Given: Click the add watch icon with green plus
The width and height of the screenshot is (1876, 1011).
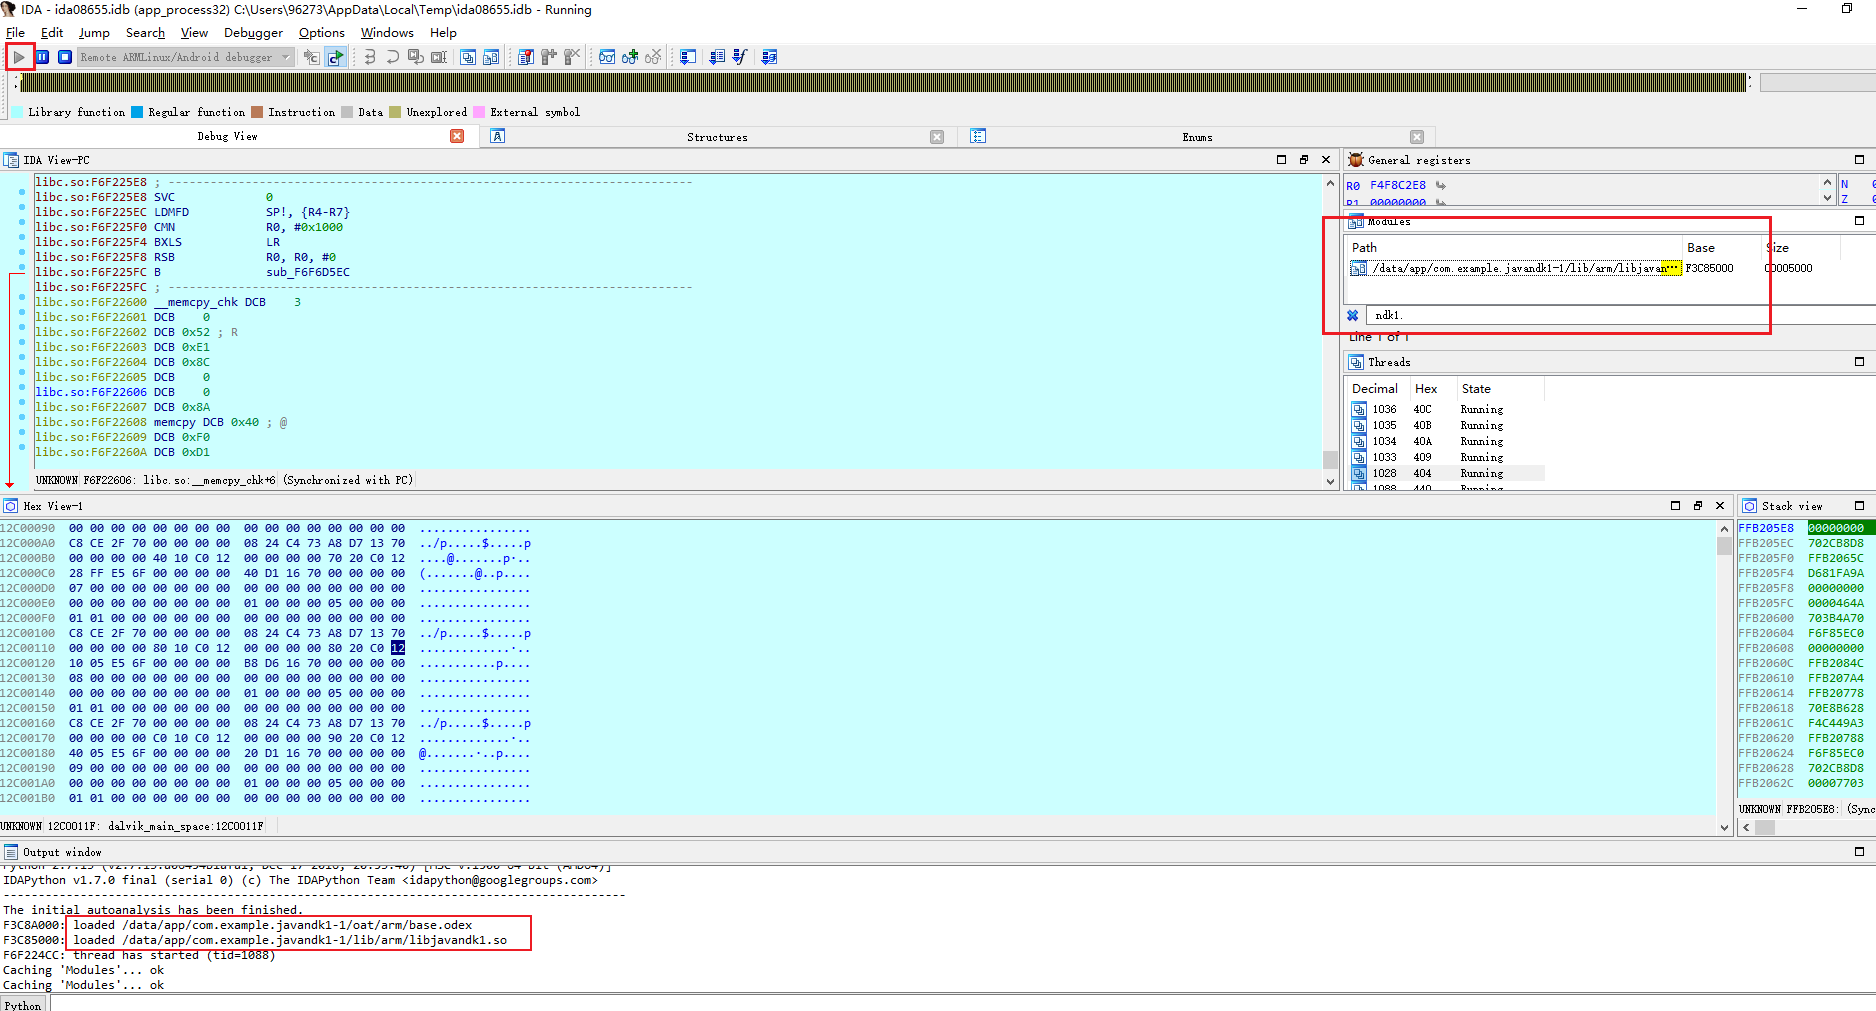Looking at the screenshot, I should 630,57.
